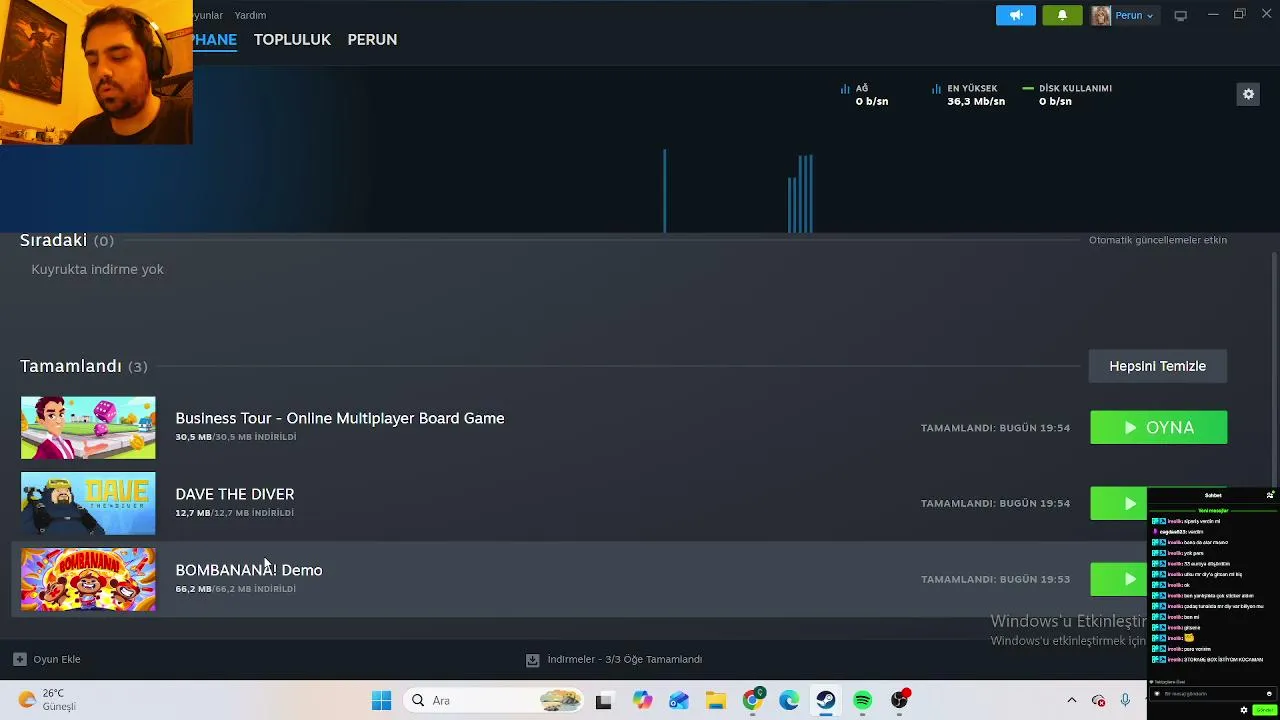The image size is (1280, 720).
Task: Open chat community users icon
Action: click(1270, 495)
